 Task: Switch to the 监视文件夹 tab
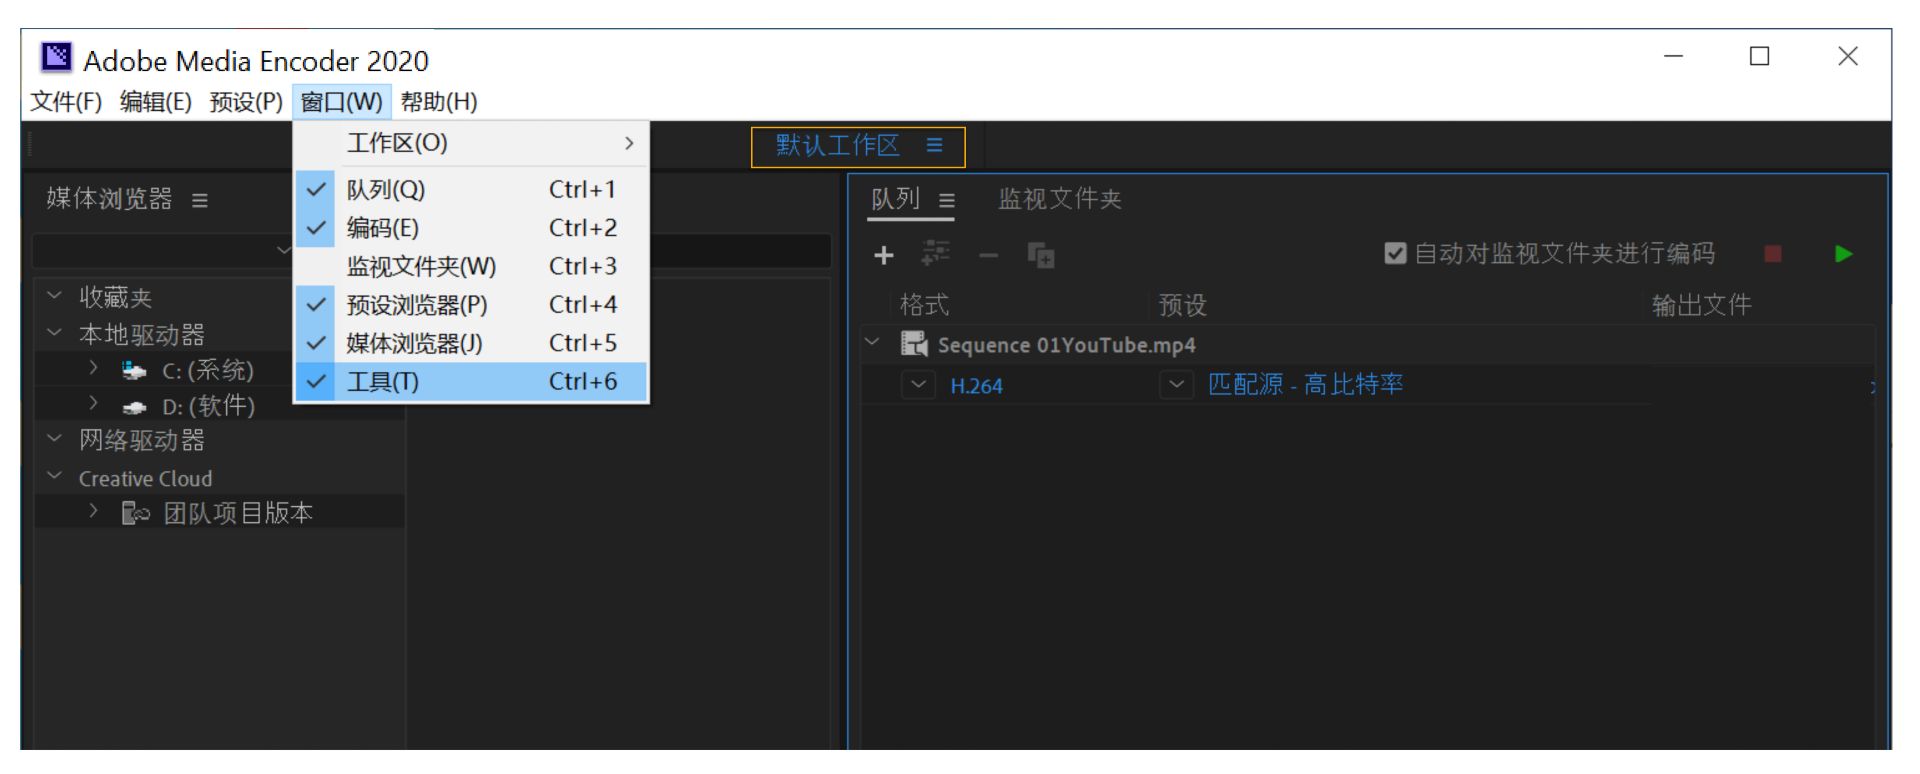coord(1060,199)
